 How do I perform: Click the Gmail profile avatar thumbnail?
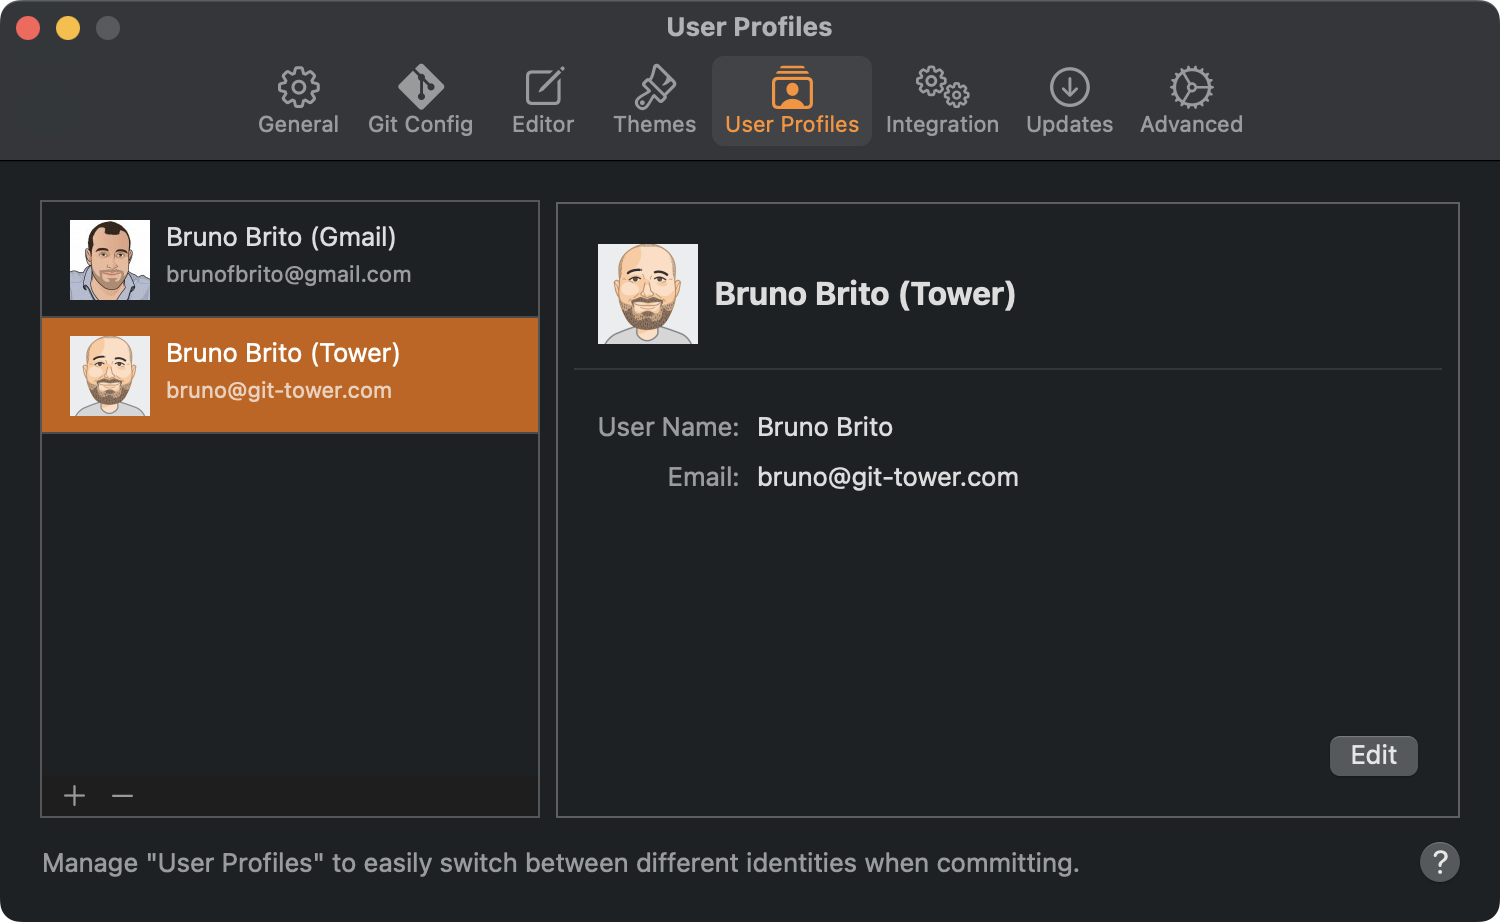click(110, 260)
